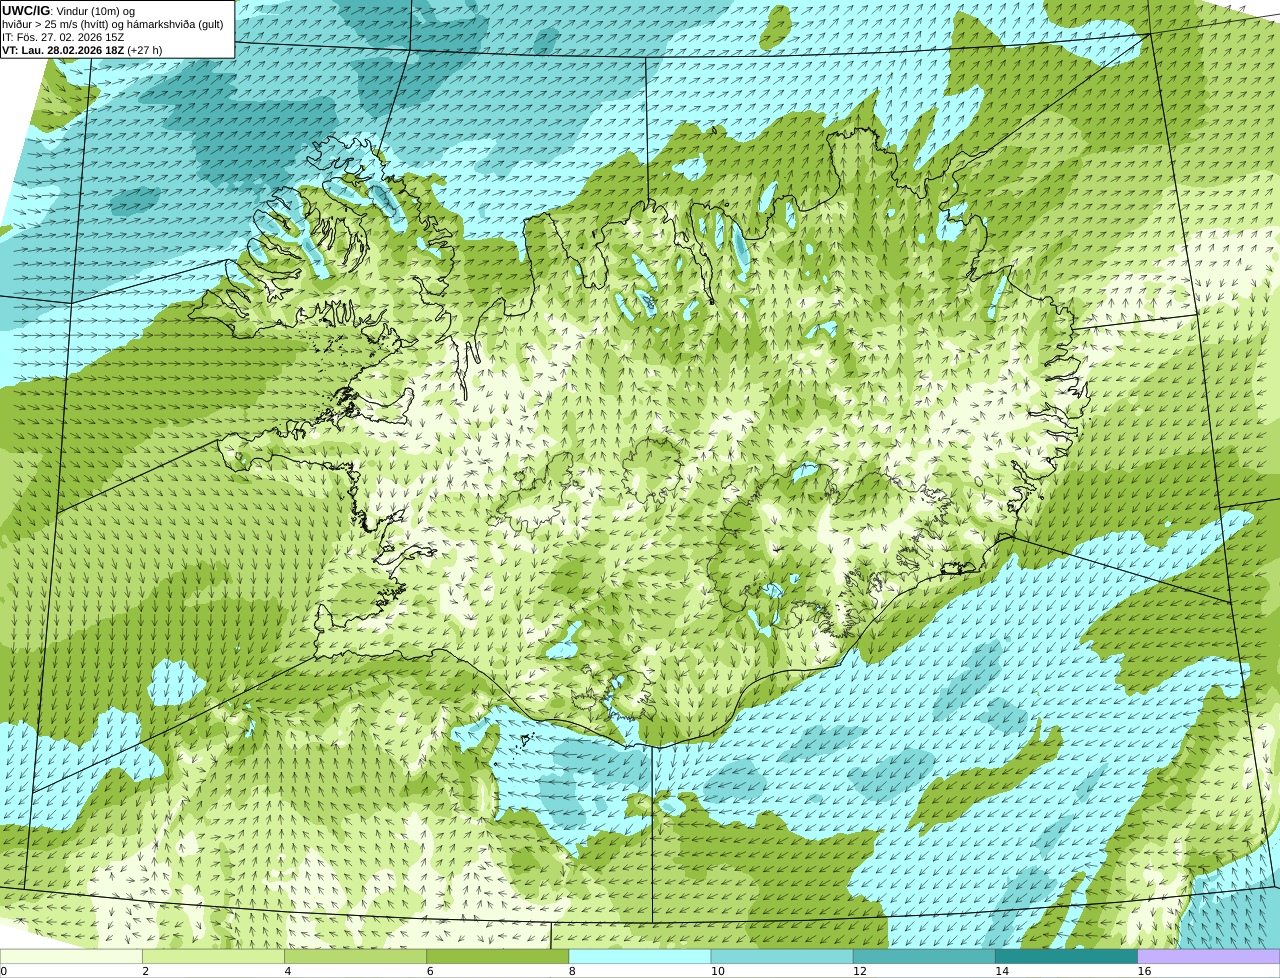Choose the dark teal 14–16 m/s legend swatch
1280x978 pixels.
point(1066,957)
